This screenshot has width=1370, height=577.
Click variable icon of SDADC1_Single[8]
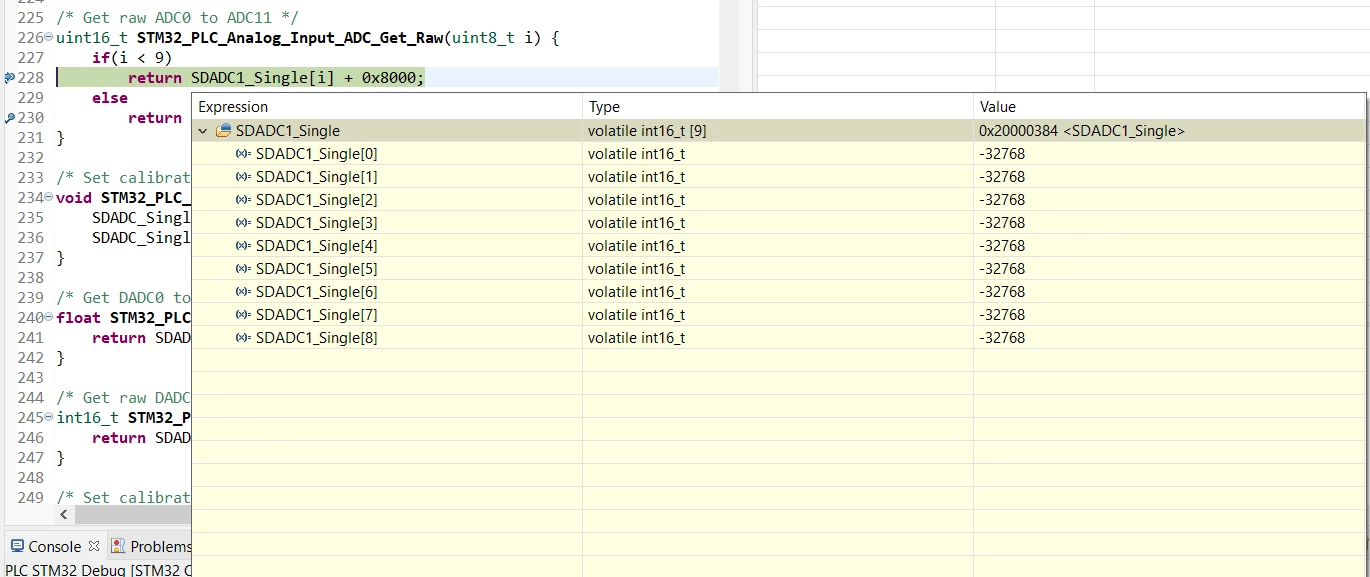point(243,338)
